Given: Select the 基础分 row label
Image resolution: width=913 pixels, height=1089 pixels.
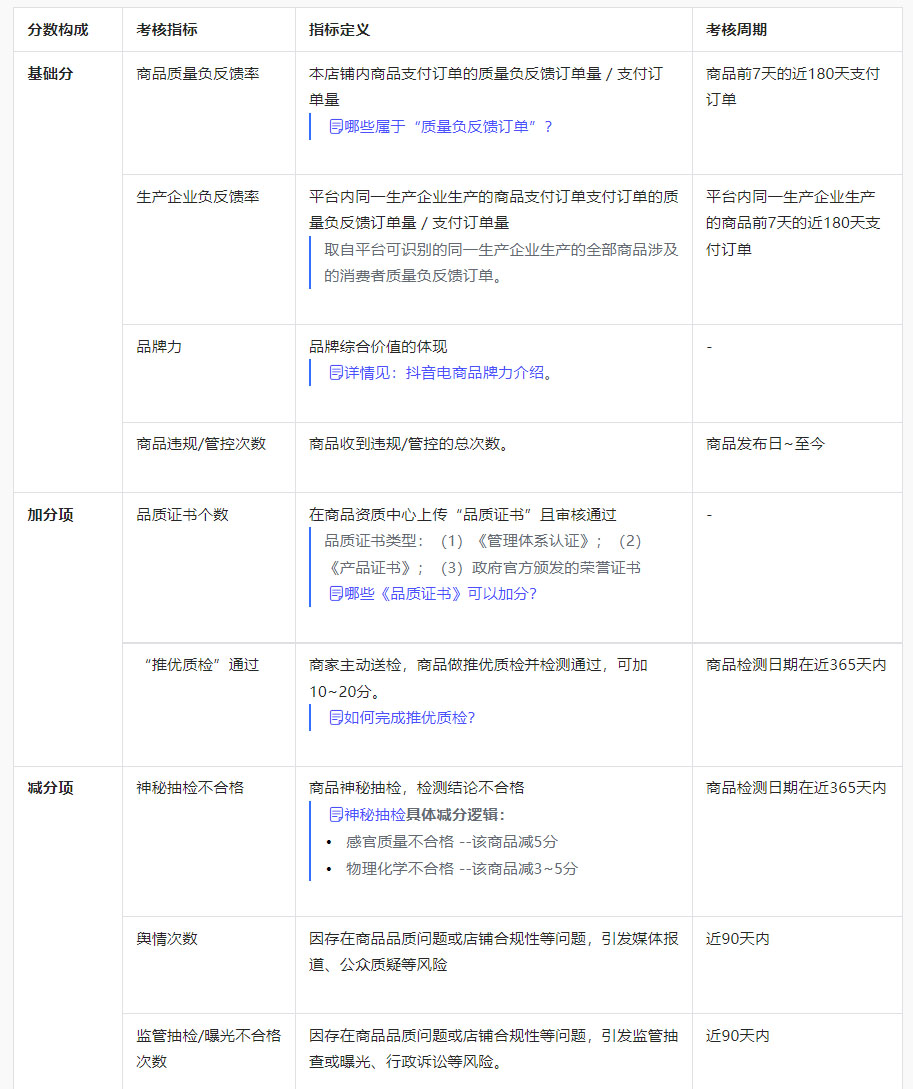Looking at the screenshot, I should click(x=49, y=74).
